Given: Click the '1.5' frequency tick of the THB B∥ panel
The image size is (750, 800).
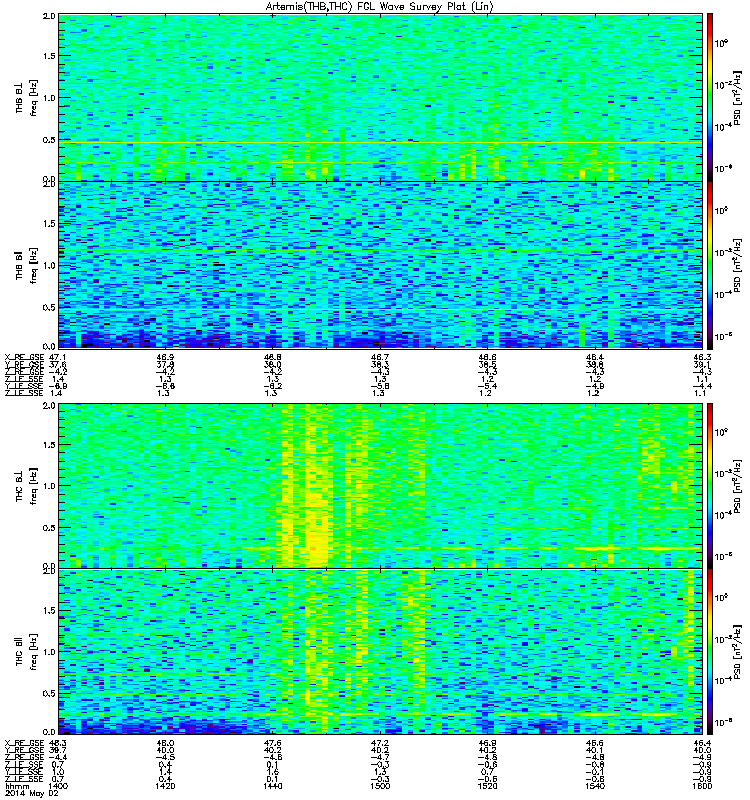Looking at the screenshot, I should click(x=49, y=223).
